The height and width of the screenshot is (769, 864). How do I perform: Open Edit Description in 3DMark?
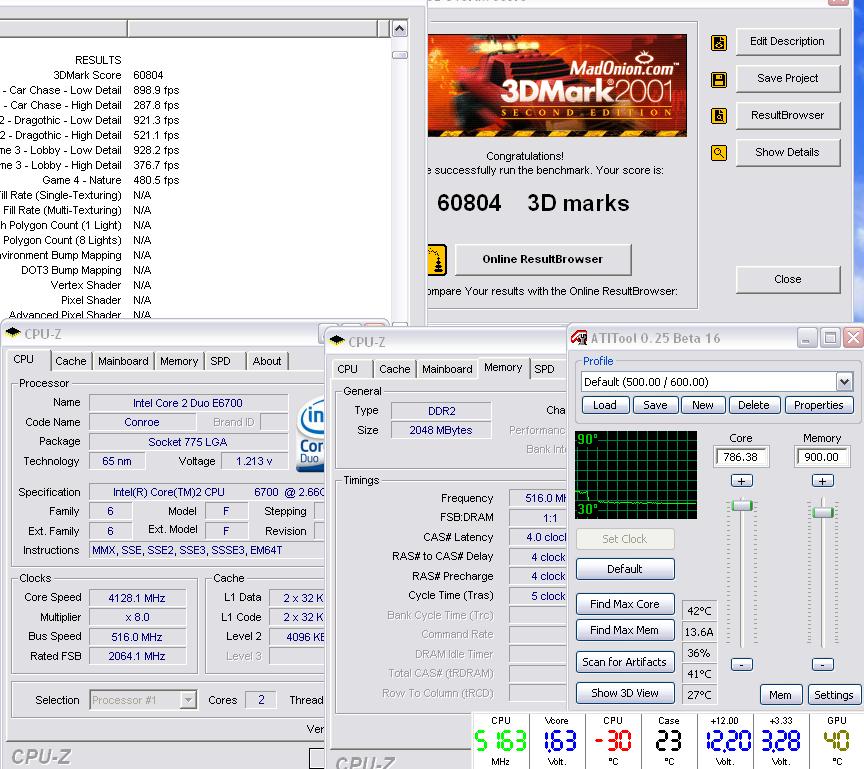tap(787, 41)
